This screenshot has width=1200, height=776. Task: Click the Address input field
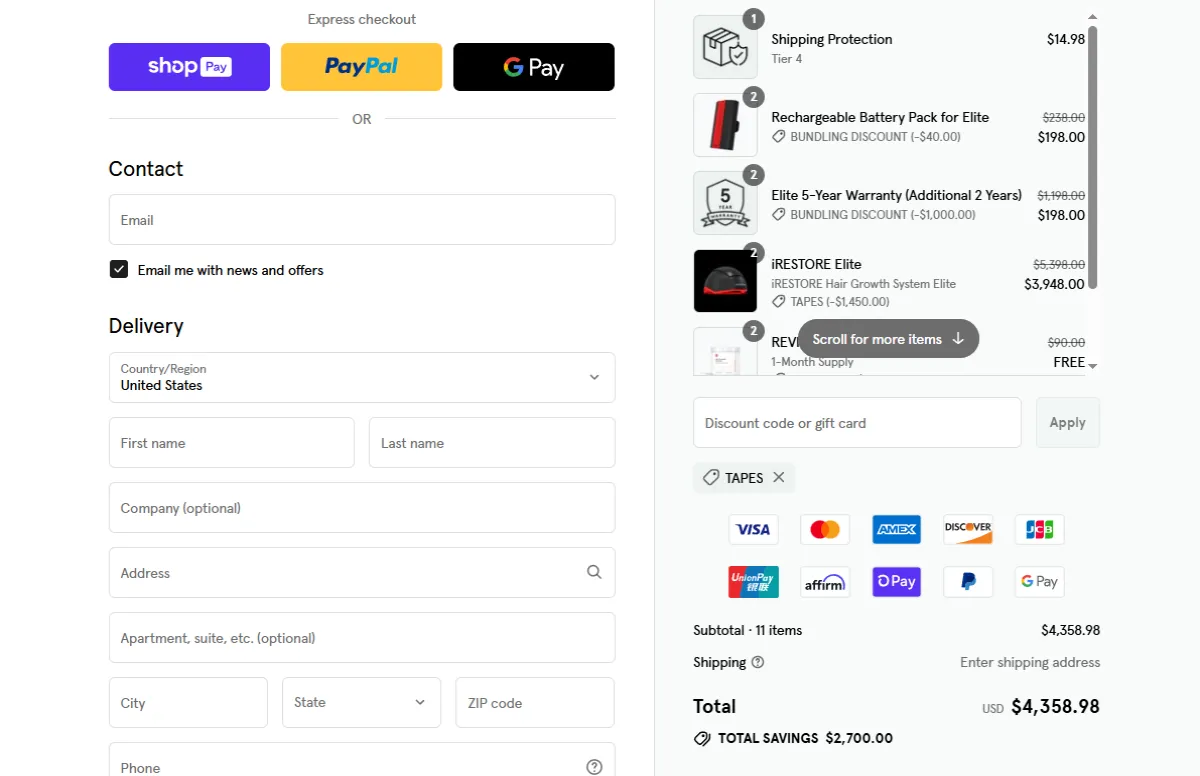(362, 573)
